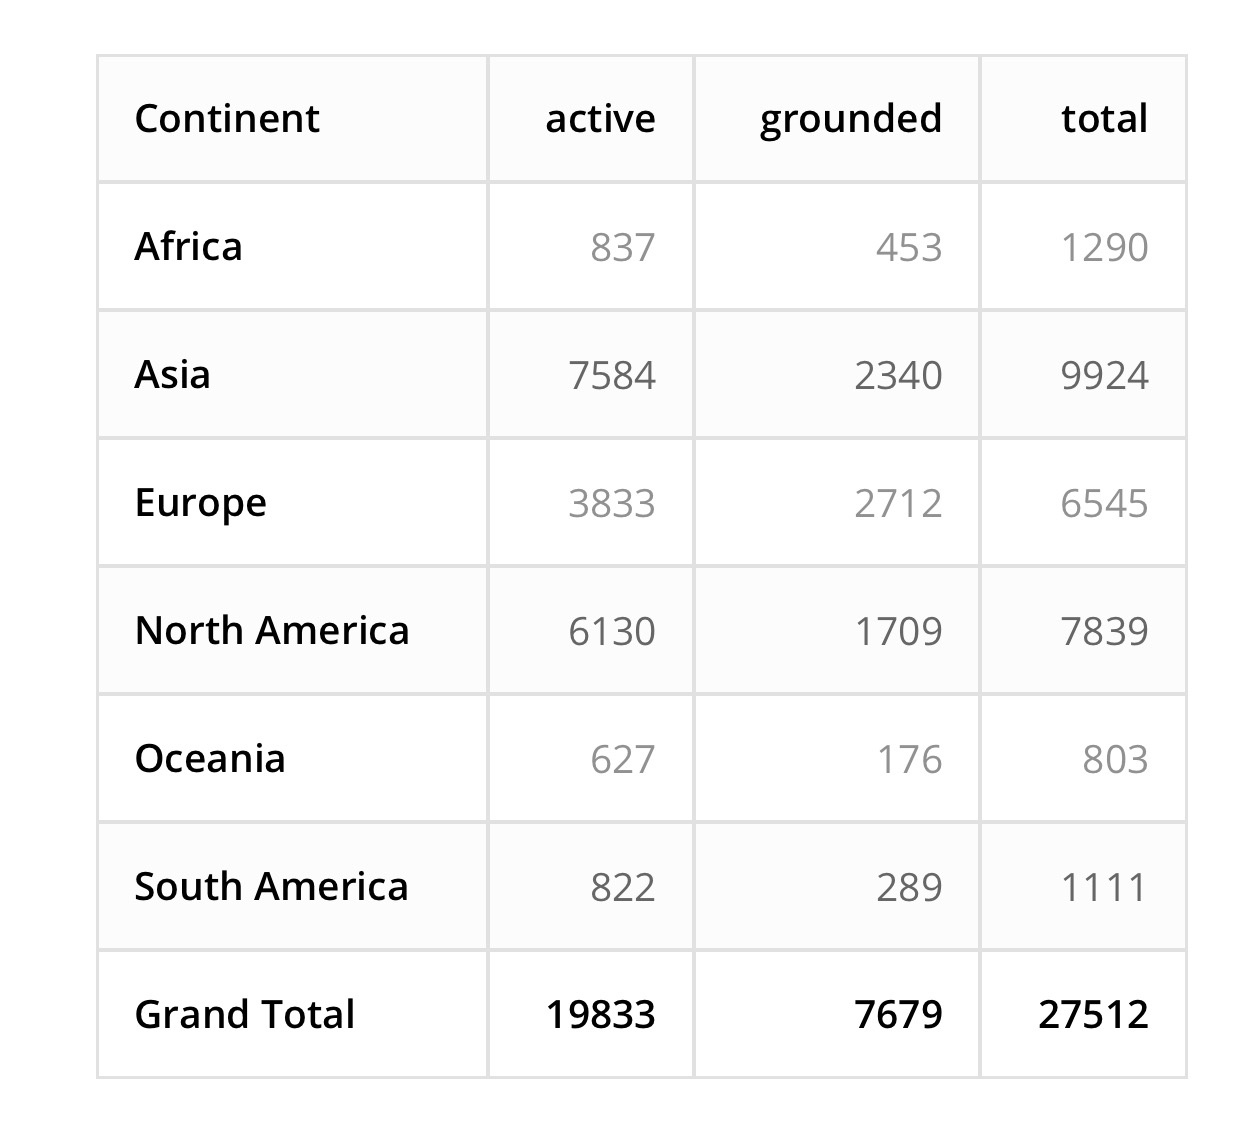
Task: Select the South America row label
Action: 271,887
